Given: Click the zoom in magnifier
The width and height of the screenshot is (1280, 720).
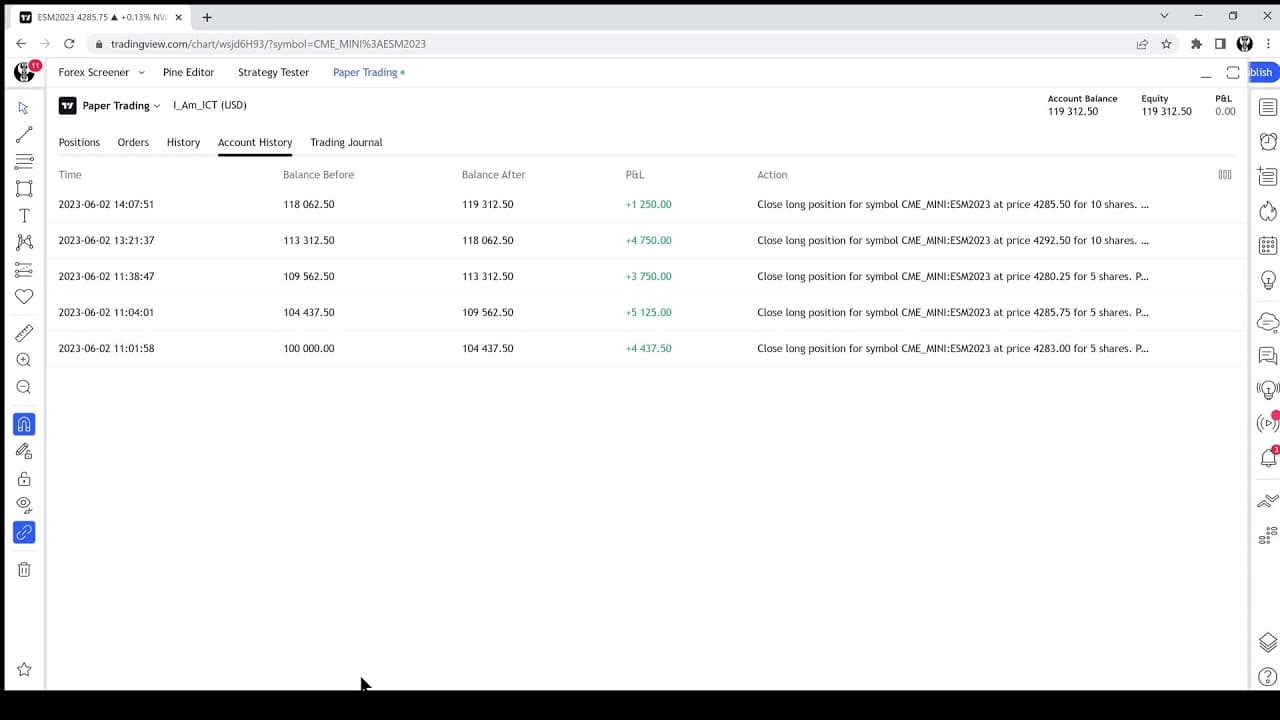Looking at the screenshot, I should [24, 360].
